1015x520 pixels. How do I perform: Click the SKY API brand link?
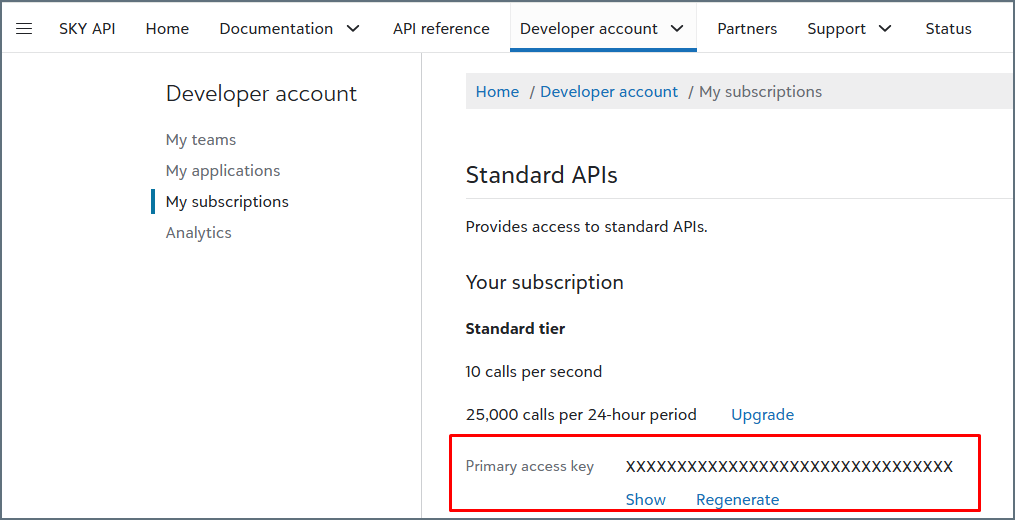click(87, 28)
